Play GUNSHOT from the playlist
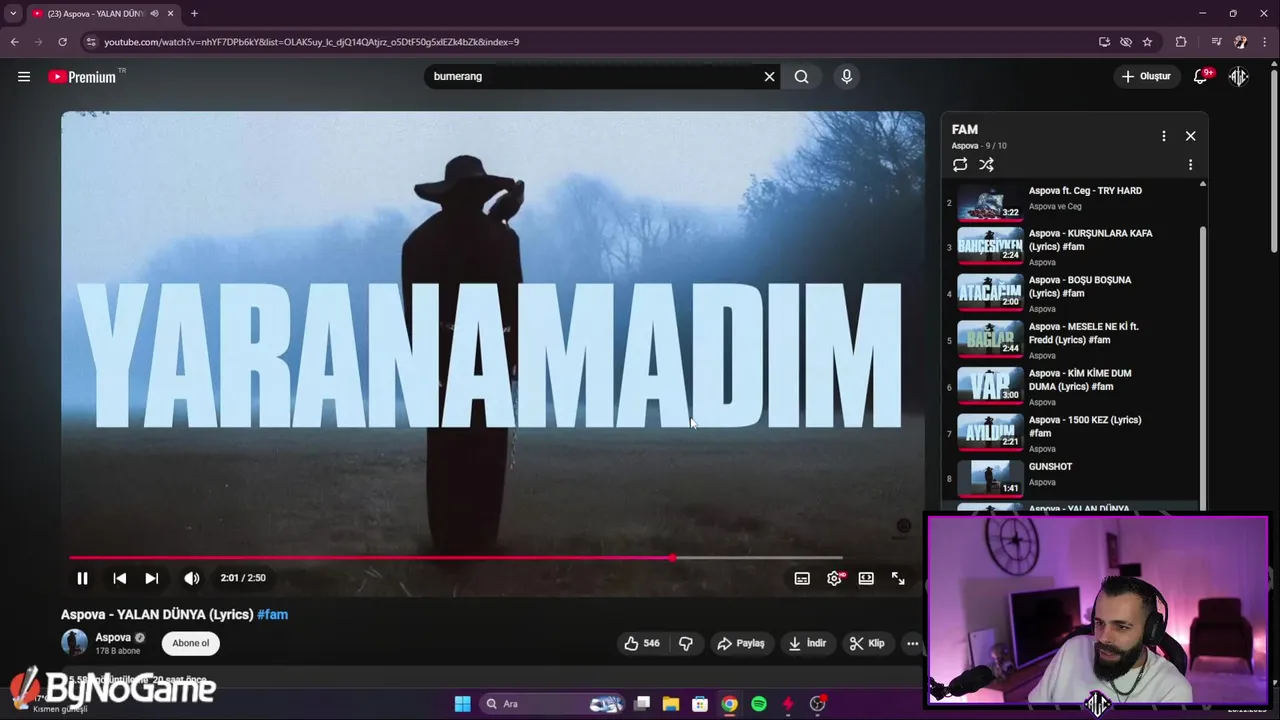The image size is (1280, 720). pyautogui.click(x=1070, y=478)
